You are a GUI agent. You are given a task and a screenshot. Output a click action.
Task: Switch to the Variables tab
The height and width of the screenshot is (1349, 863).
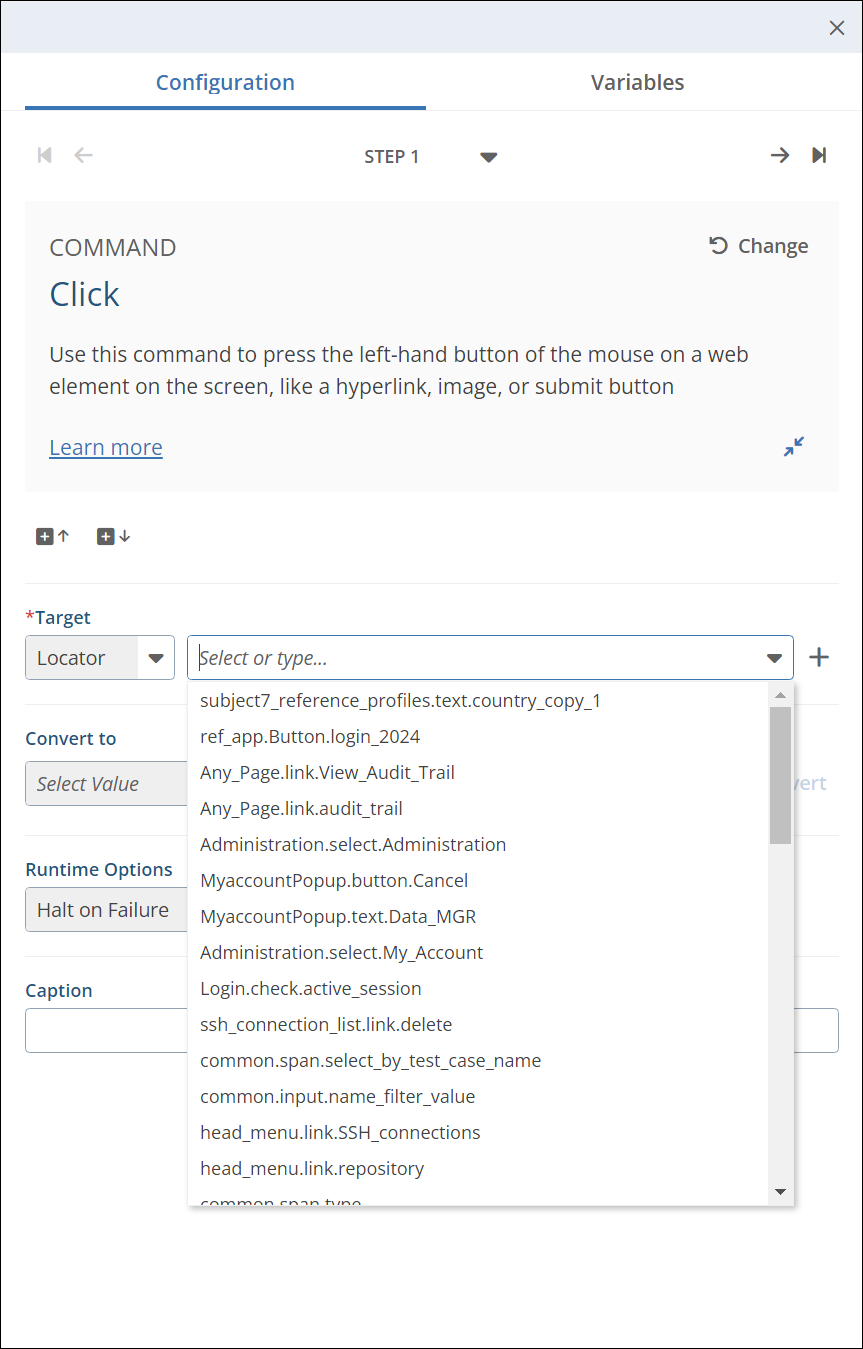pyautogui.click(x=637, y=82)
